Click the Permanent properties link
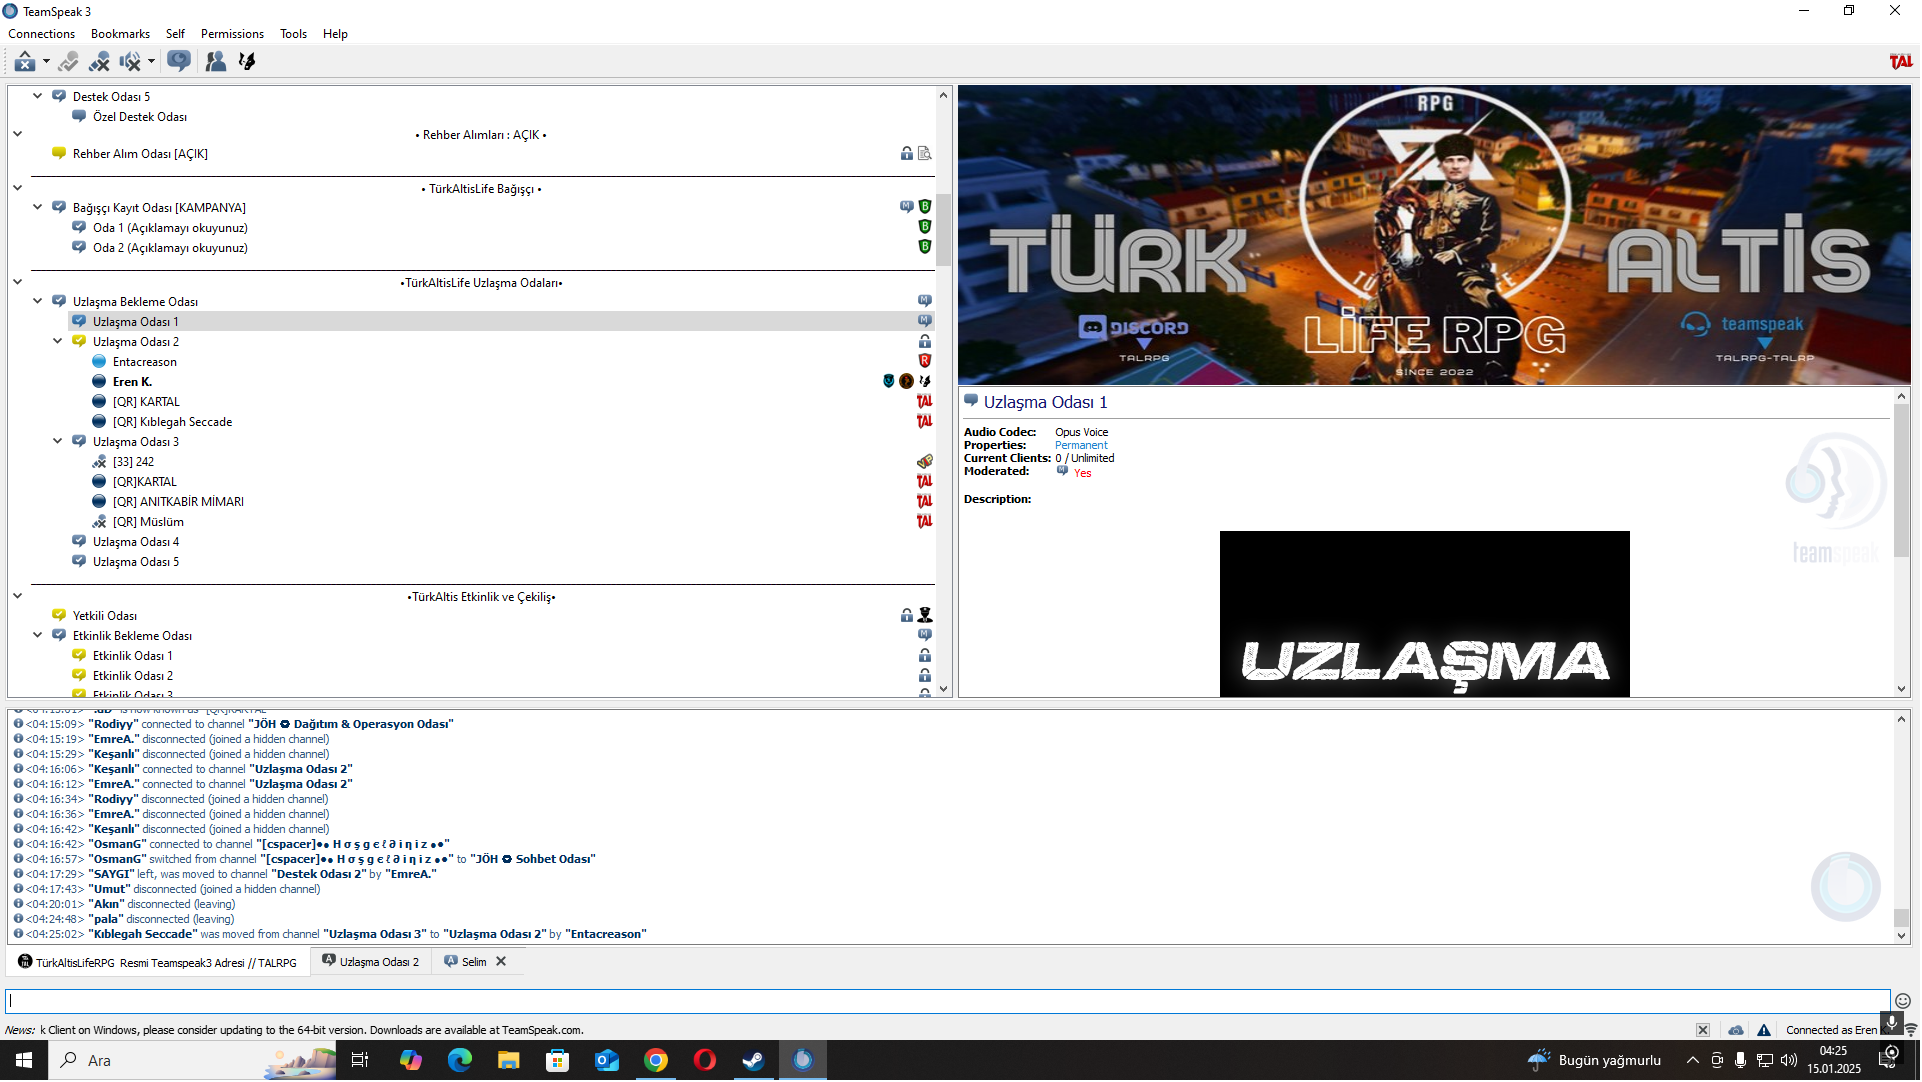This screenshot has width=1922, height=1082. [1081, 446]
